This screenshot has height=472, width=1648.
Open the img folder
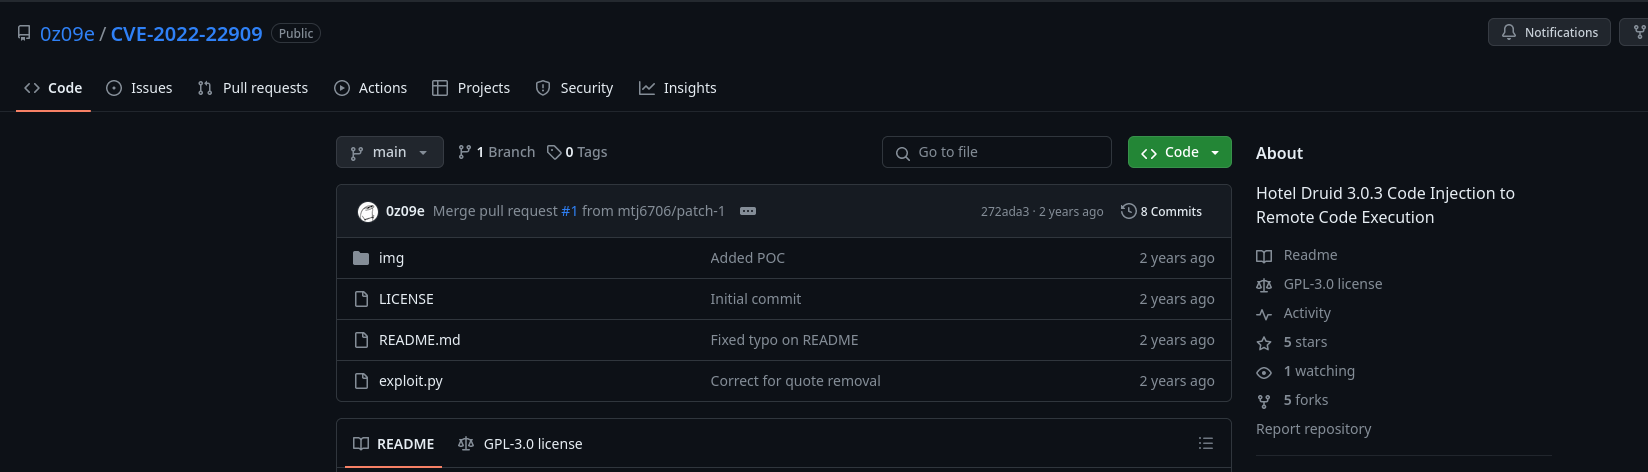pos(391,258)
